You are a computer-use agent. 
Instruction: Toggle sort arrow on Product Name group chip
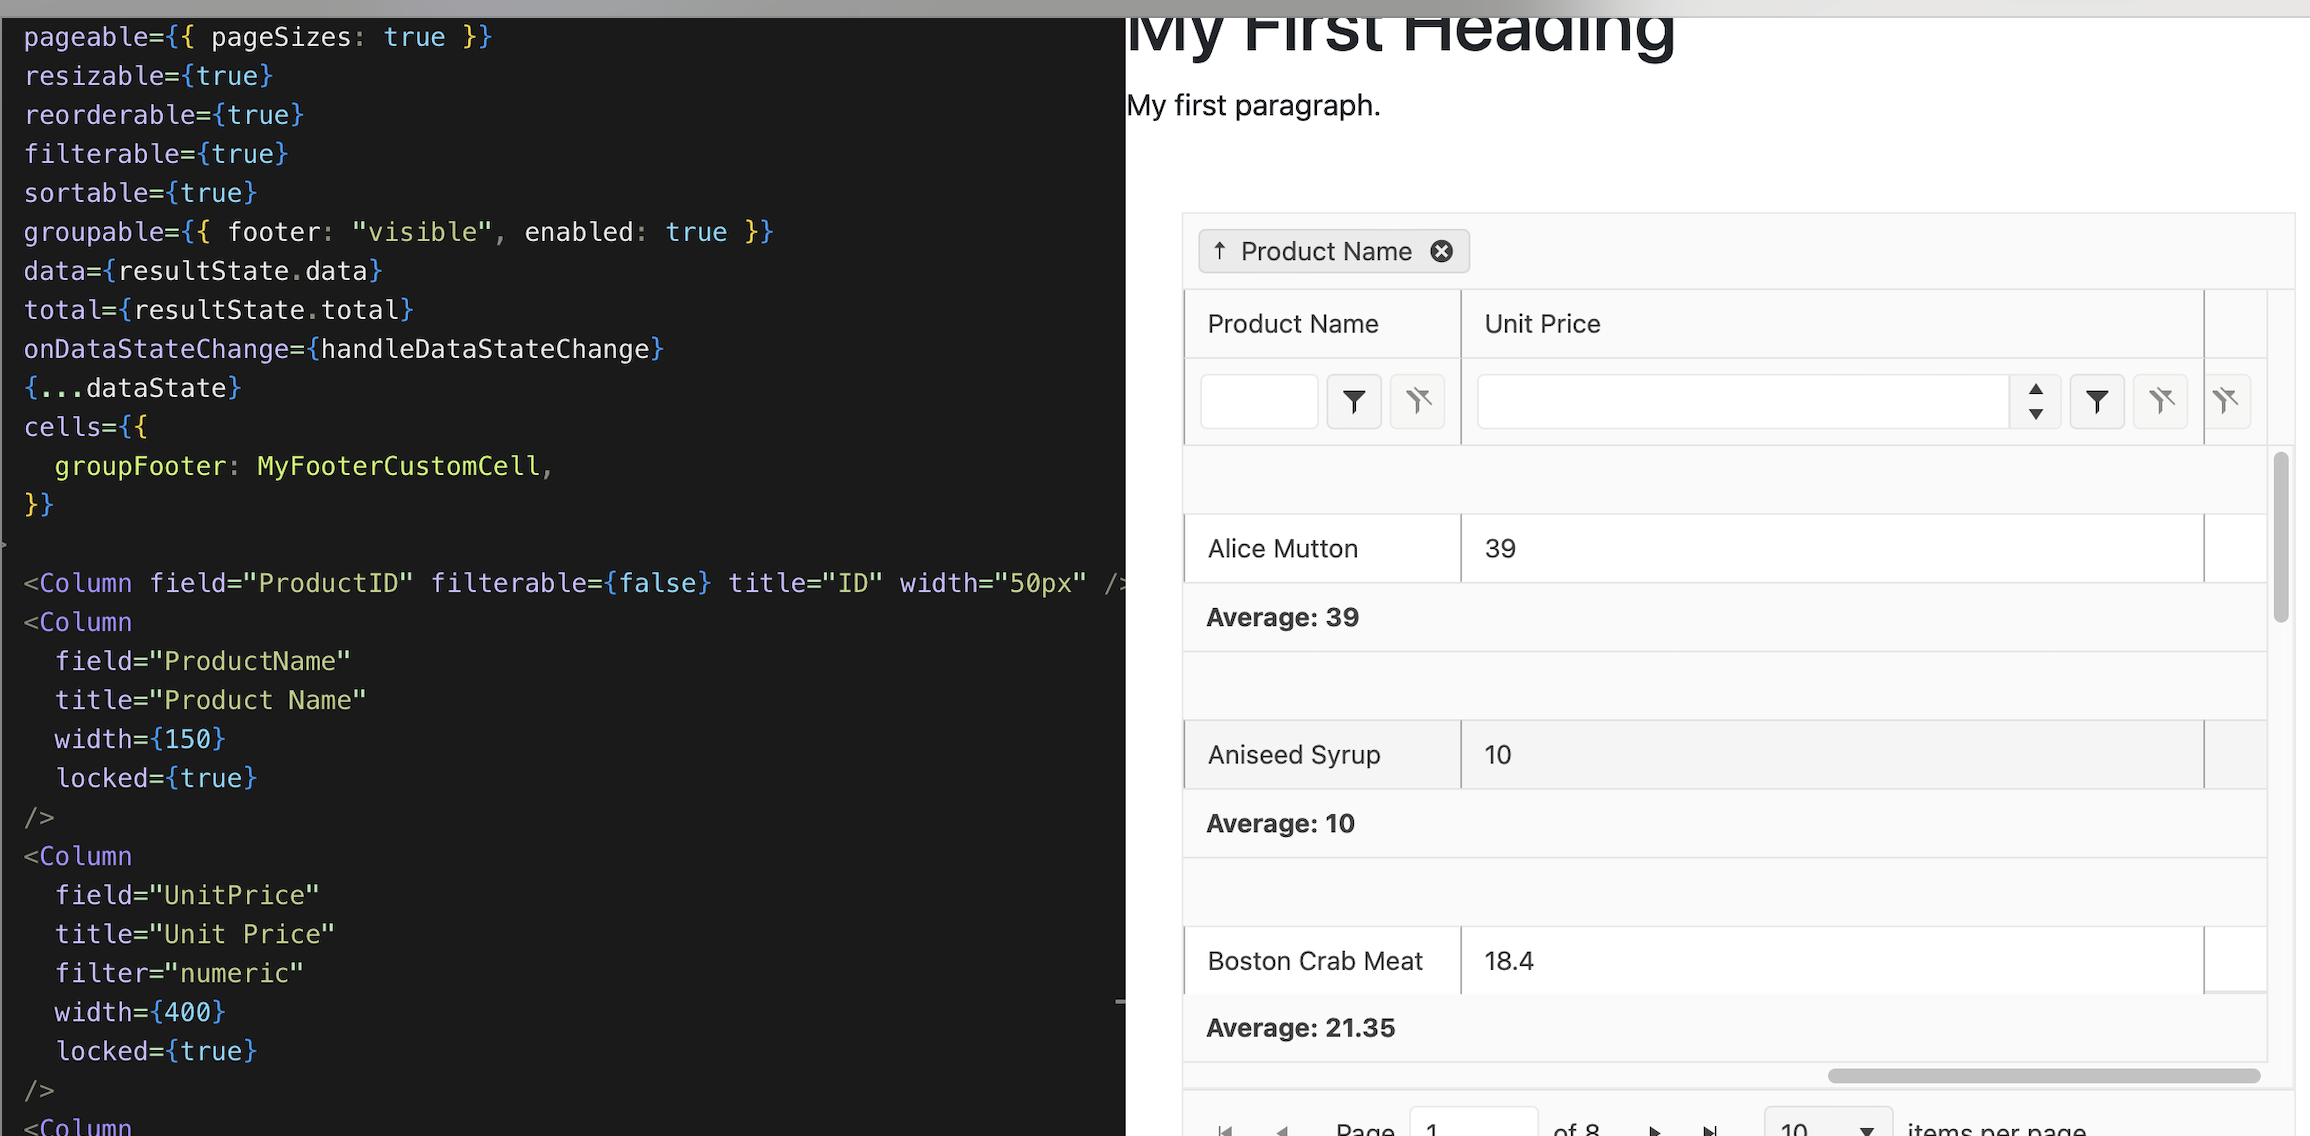coord(1219,251)
